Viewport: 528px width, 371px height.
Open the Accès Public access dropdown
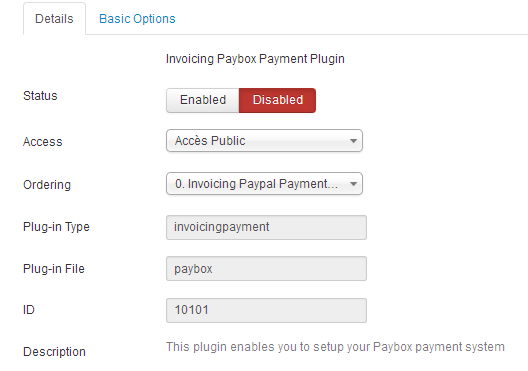264,141
